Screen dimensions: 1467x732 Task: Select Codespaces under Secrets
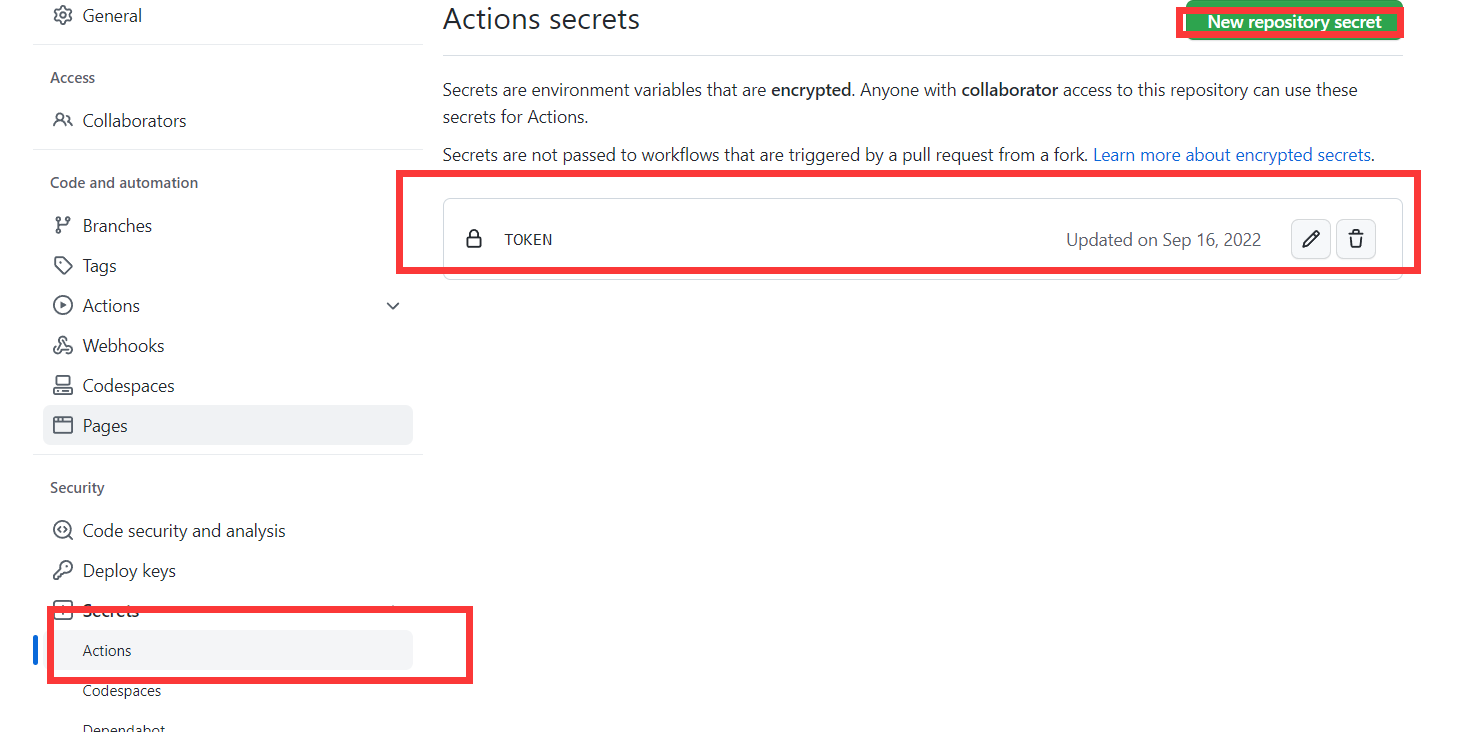point(122,691)
